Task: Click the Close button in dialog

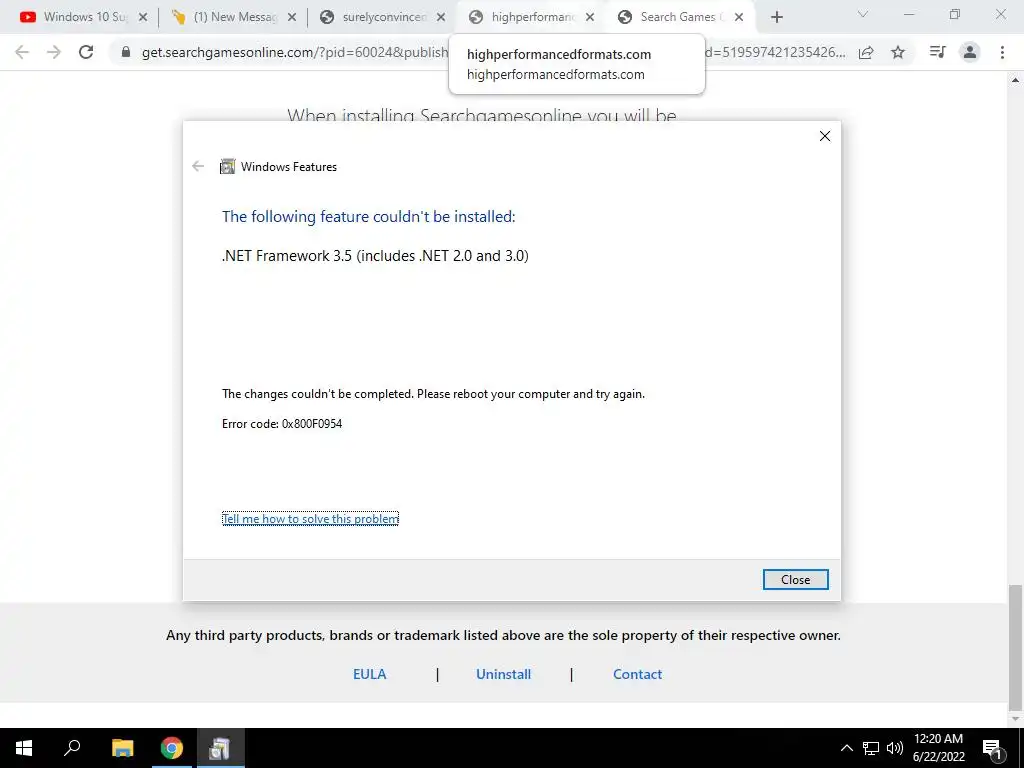Action: [x=795, y=579]
